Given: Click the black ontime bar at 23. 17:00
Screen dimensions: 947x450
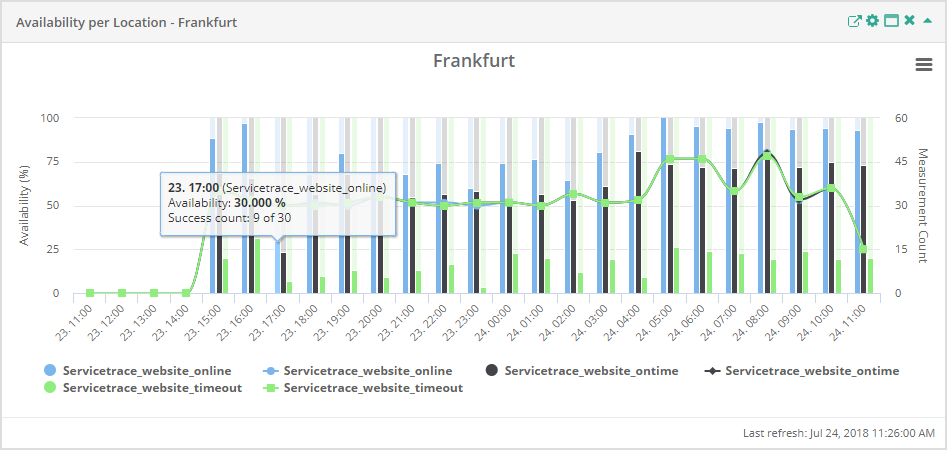Looking at the screenshot, I should (284, 273).
